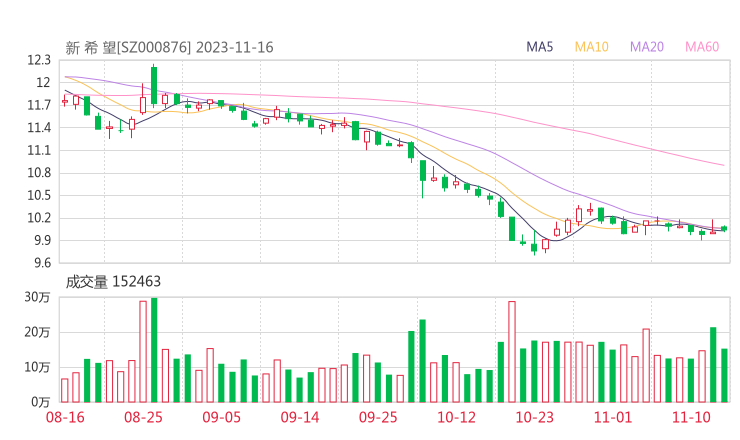The height and width of the screenshot is (440, 740).
Task: Click the stock title 新希望[SZ000876] 2023-11-16
Action: pos(169,47)
